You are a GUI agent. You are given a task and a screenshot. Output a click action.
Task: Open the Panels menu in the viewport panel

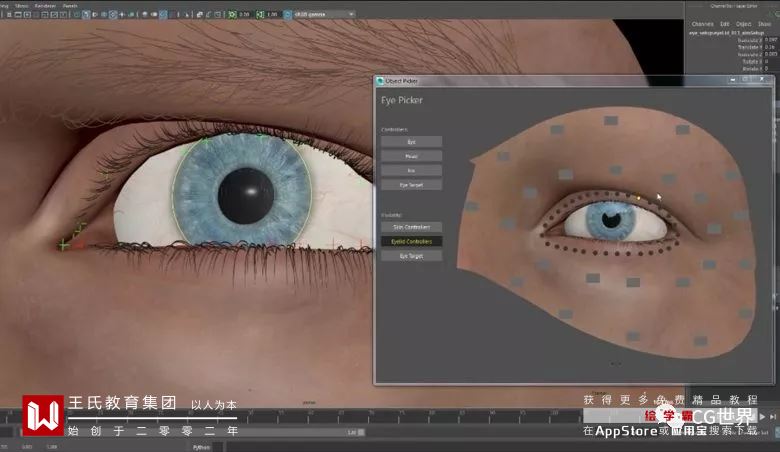click(70, 5)
